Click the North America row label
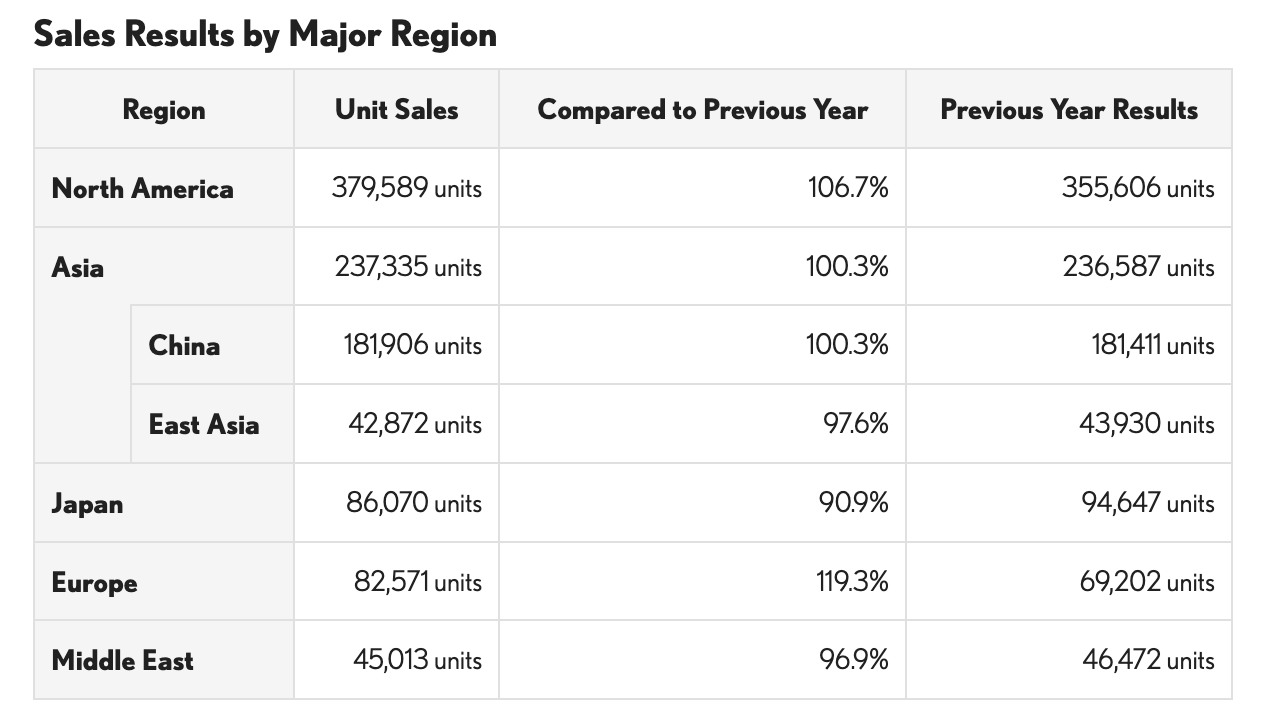This screenshot has width=1269, height=717. 143,189
